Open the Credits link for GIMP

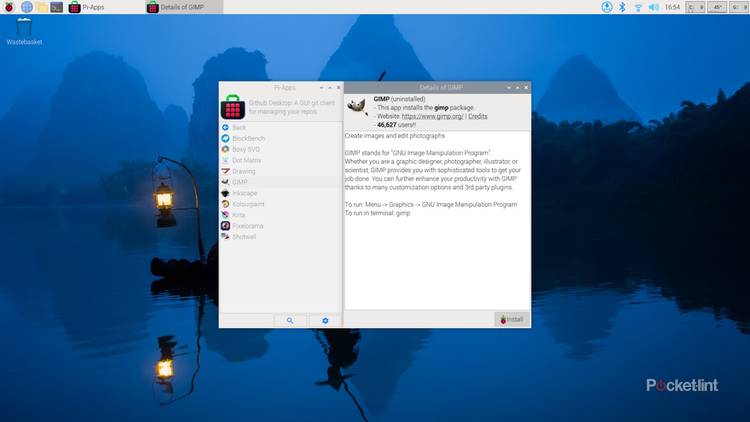478,116
